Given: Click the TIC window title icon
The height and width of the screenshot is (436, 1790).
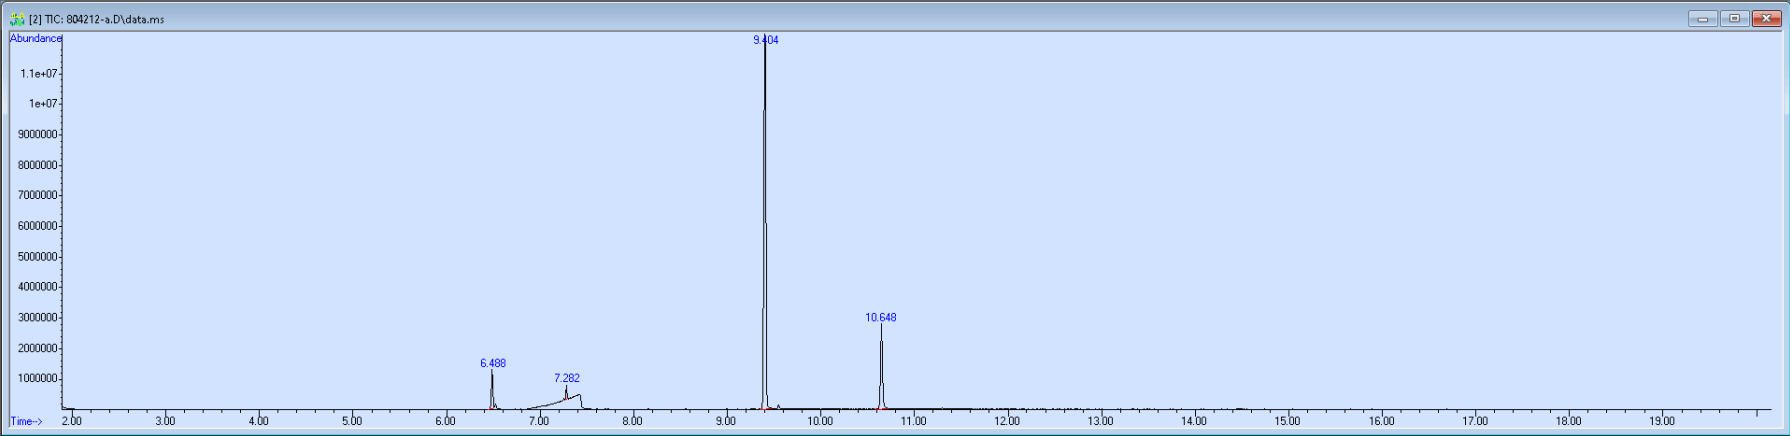Looking at the screenshot, I should pos(17,19).
